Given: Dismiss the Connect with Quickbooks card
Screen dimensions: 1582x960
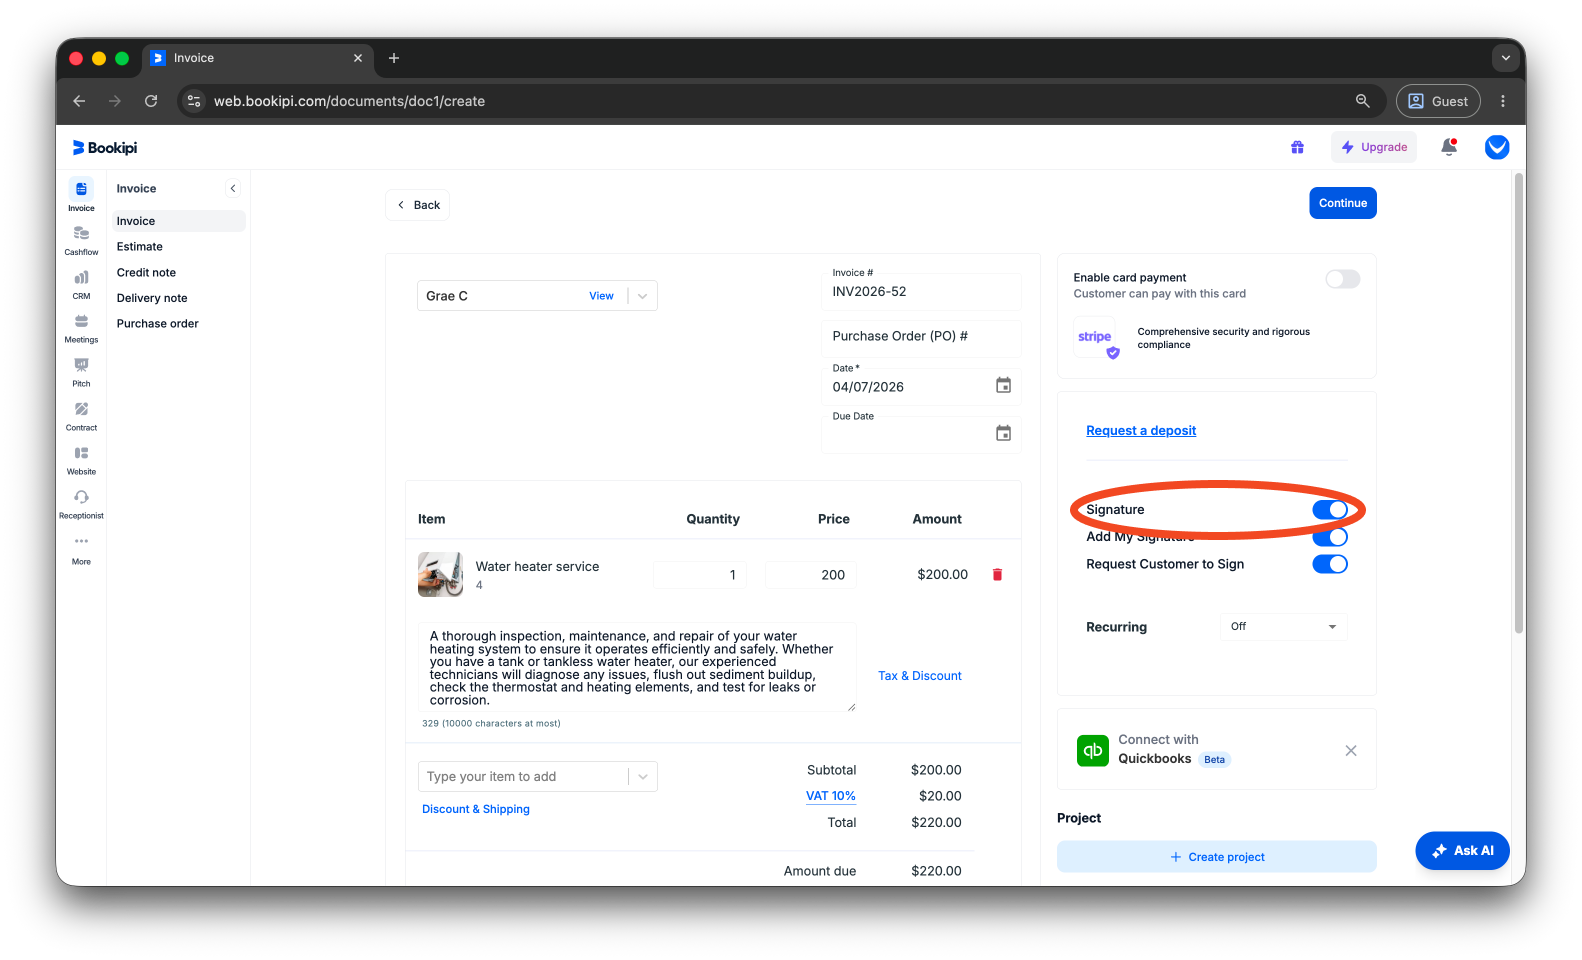Looking at the screenshot, I should pyautogui.click(x=1351, y=751).
